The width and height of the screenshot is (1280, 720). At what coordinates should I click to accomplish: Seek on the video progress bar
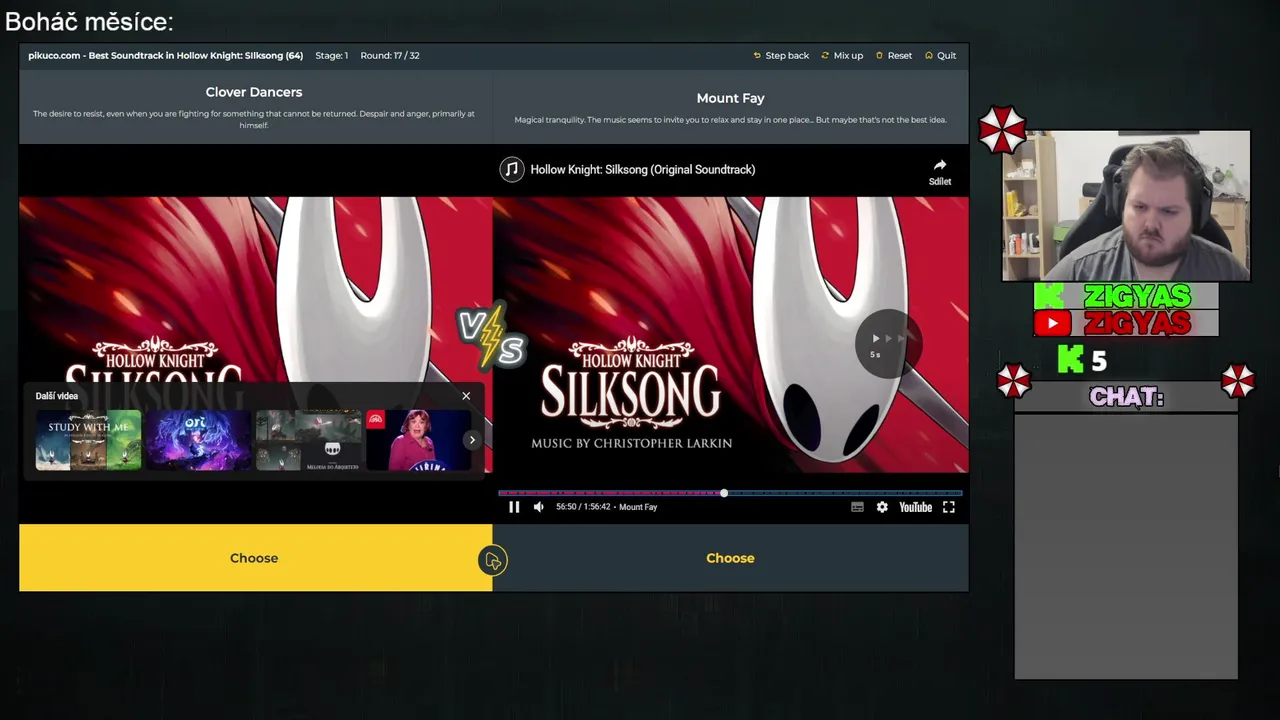[x=730, y=493]
